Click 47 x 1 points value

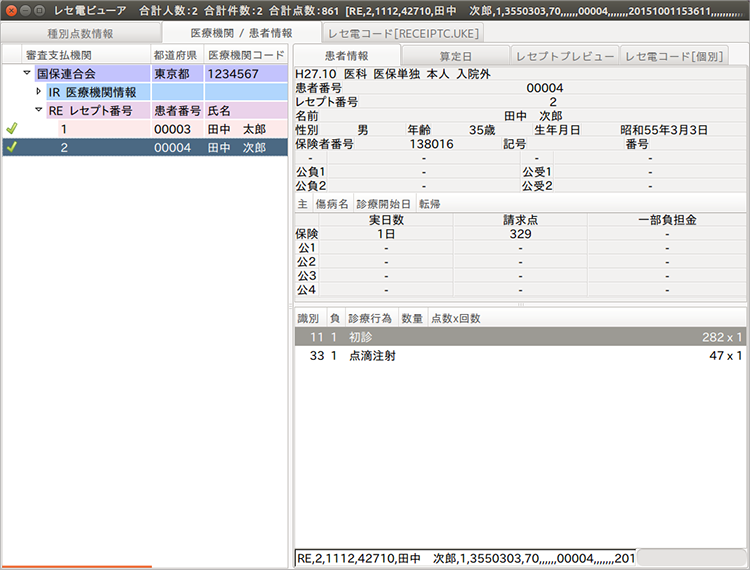click(x=725, y=356)
